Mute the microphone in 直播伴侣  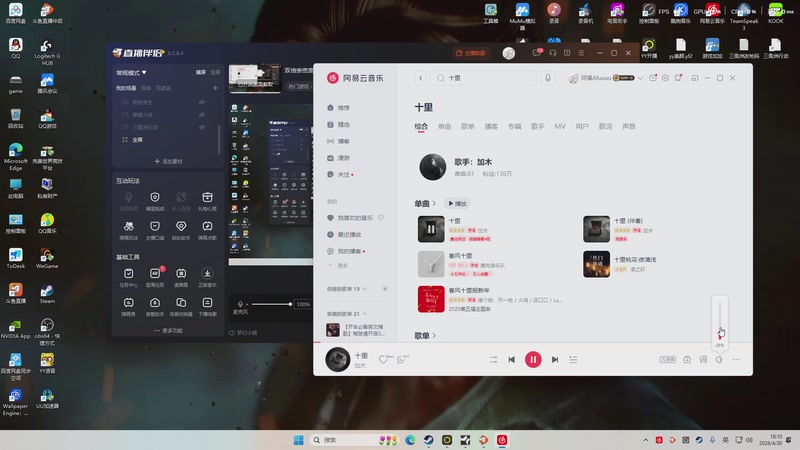click(x=240, y=304)
